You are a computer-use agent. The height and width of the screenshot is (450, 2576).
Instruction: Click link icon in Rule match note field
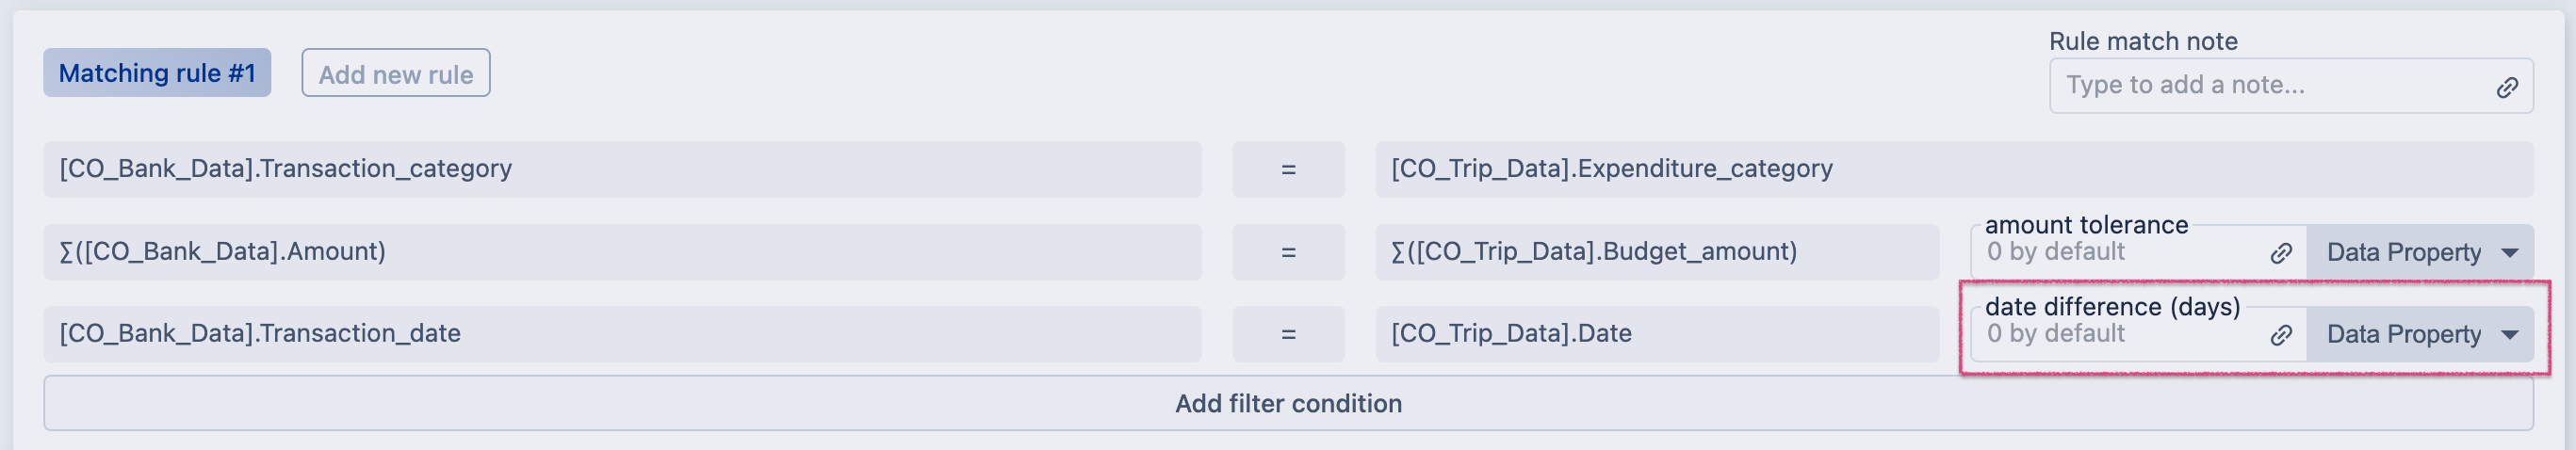click(x=2506, y=87)
